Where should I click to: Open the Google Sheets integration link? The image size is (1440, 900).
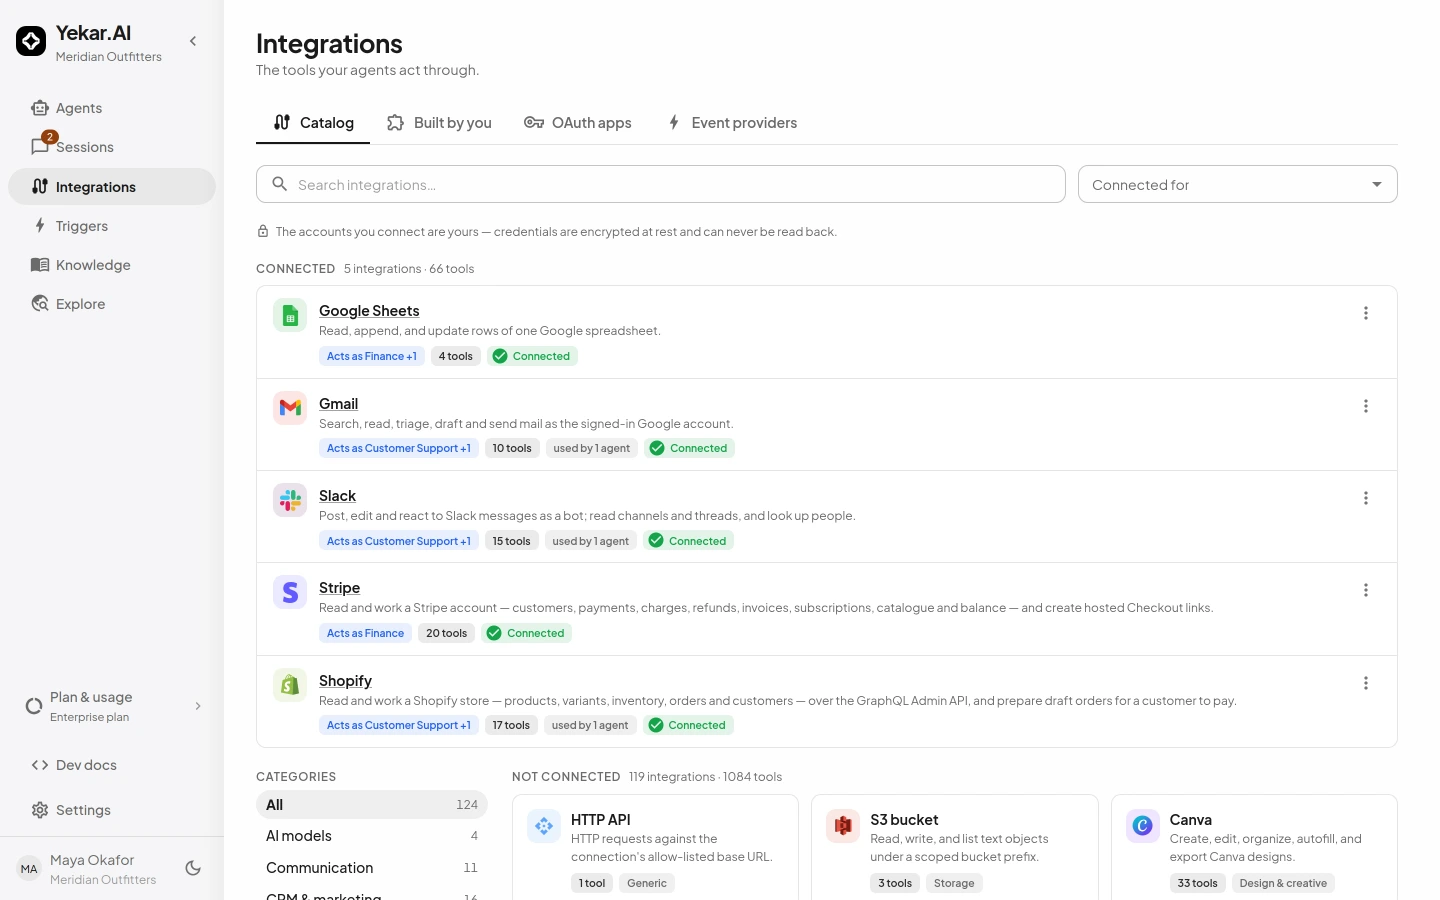[x=369, y=311]
